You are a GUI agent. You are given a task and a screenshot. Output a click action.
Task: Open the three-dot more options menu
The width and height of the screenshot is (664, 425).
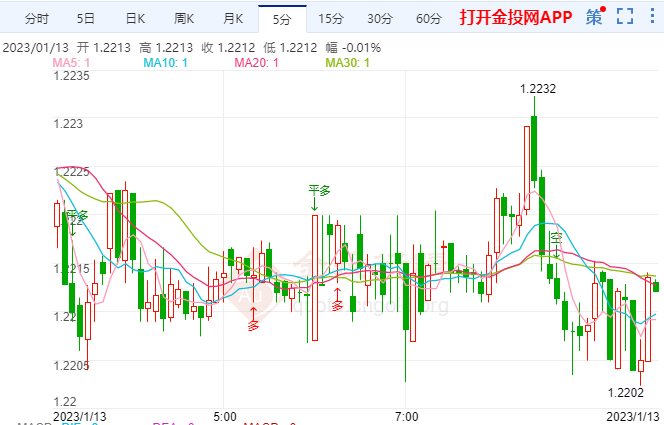(652, 16)
